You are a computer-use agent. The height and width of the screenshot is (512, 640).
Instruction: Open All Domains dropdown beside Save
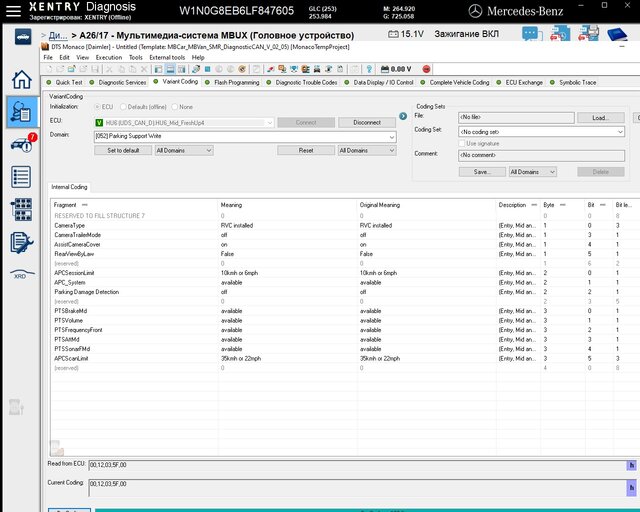533,172
